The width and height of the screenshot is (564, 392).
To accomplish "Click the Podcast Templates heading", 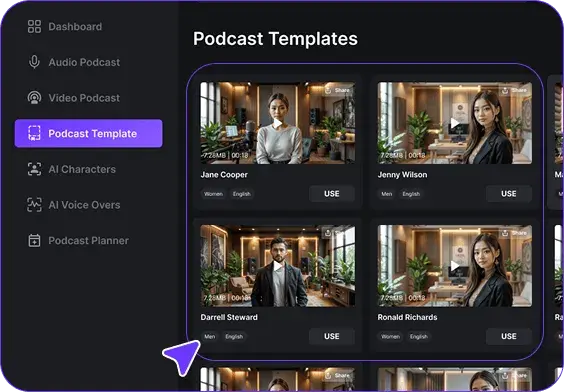I will pyautogui.click(x=276, y=38).
